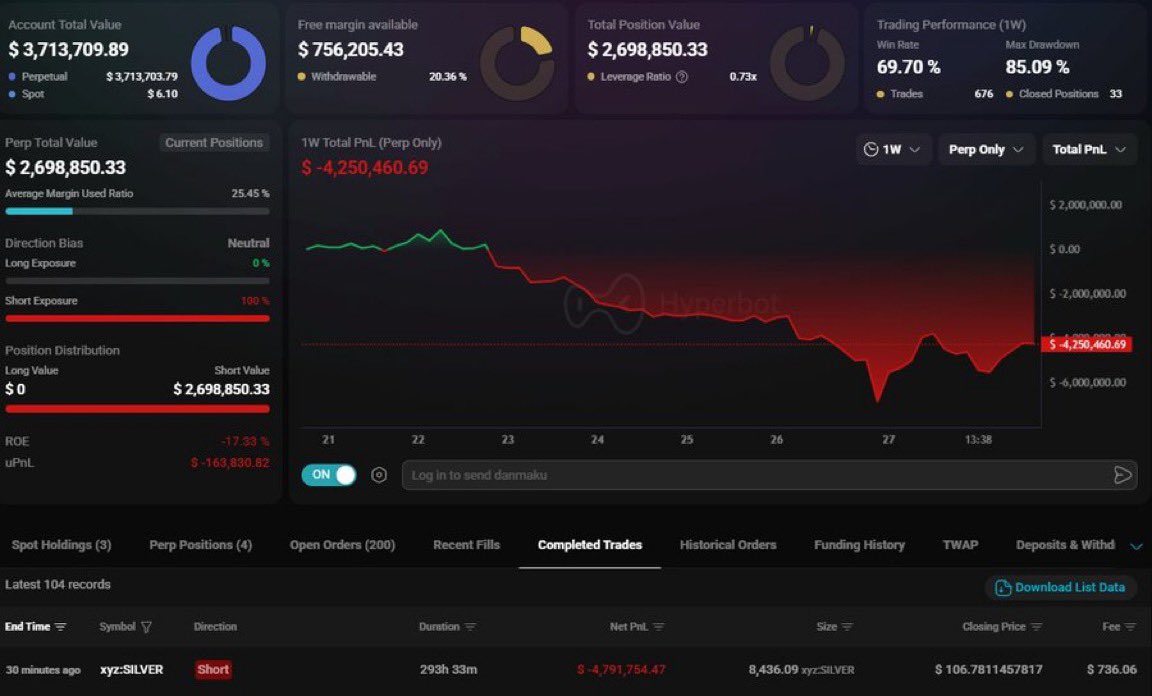Open the Perp Only dropdown
This screenshot has width=1152, height=696.
(x=986, y=149)
